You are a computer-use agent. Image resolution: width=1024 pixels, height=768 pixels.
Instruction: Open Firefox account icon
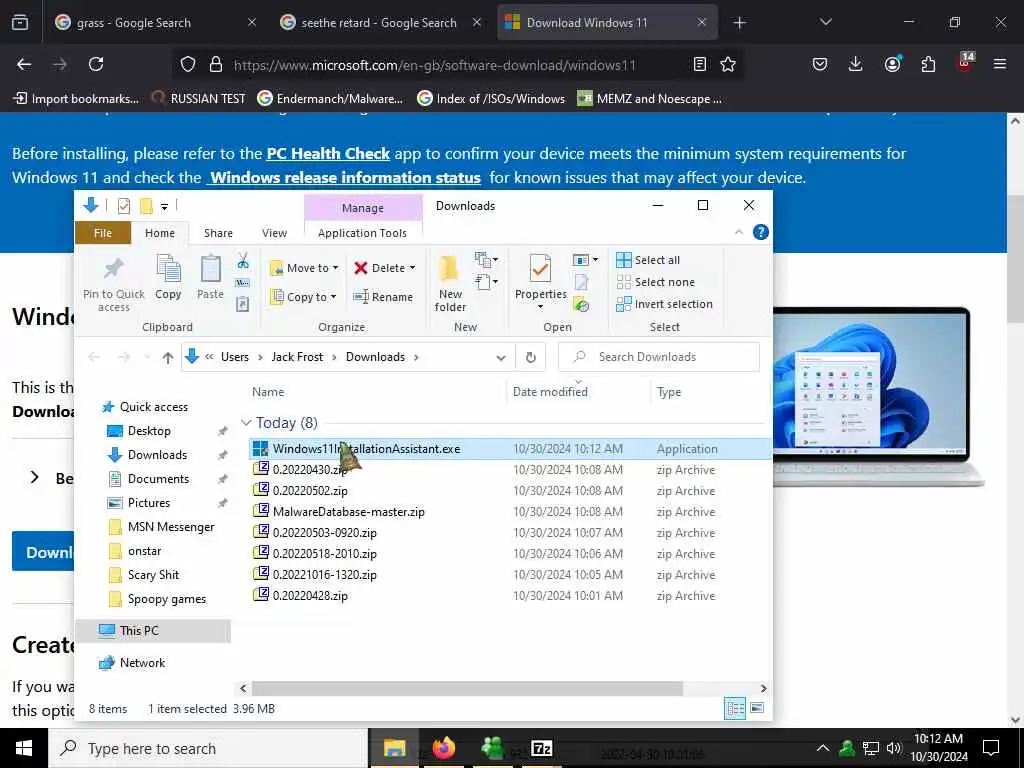pyautogui.click(x=892, y=64)
